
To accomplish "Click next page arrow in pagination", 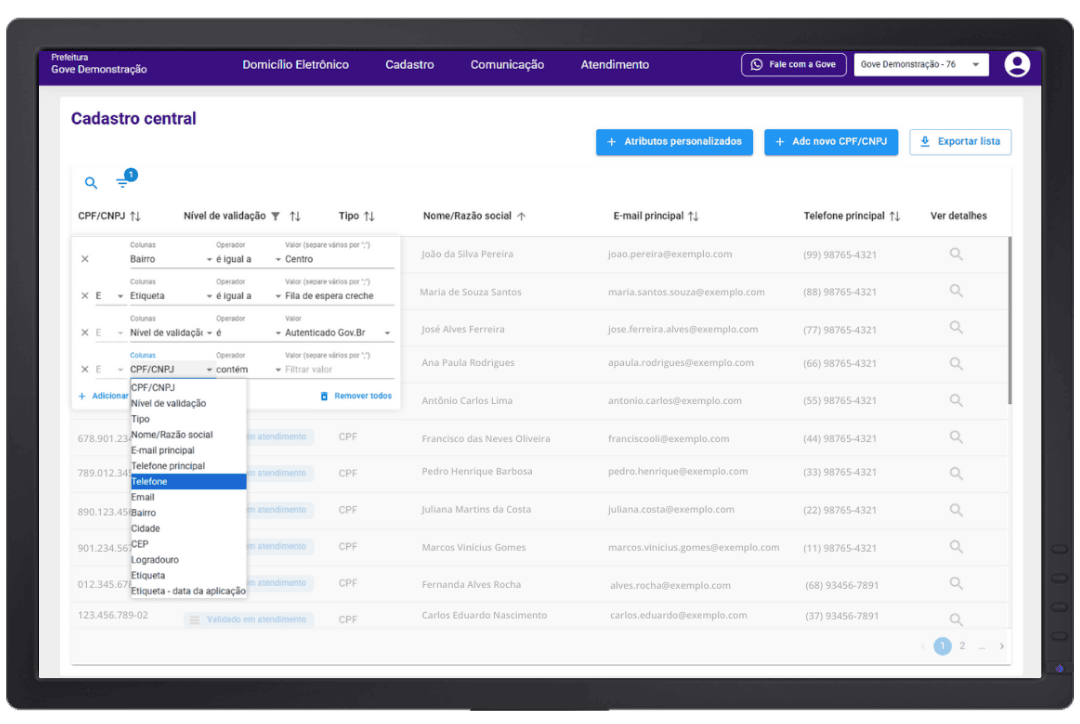I will tap(1001, 646).
